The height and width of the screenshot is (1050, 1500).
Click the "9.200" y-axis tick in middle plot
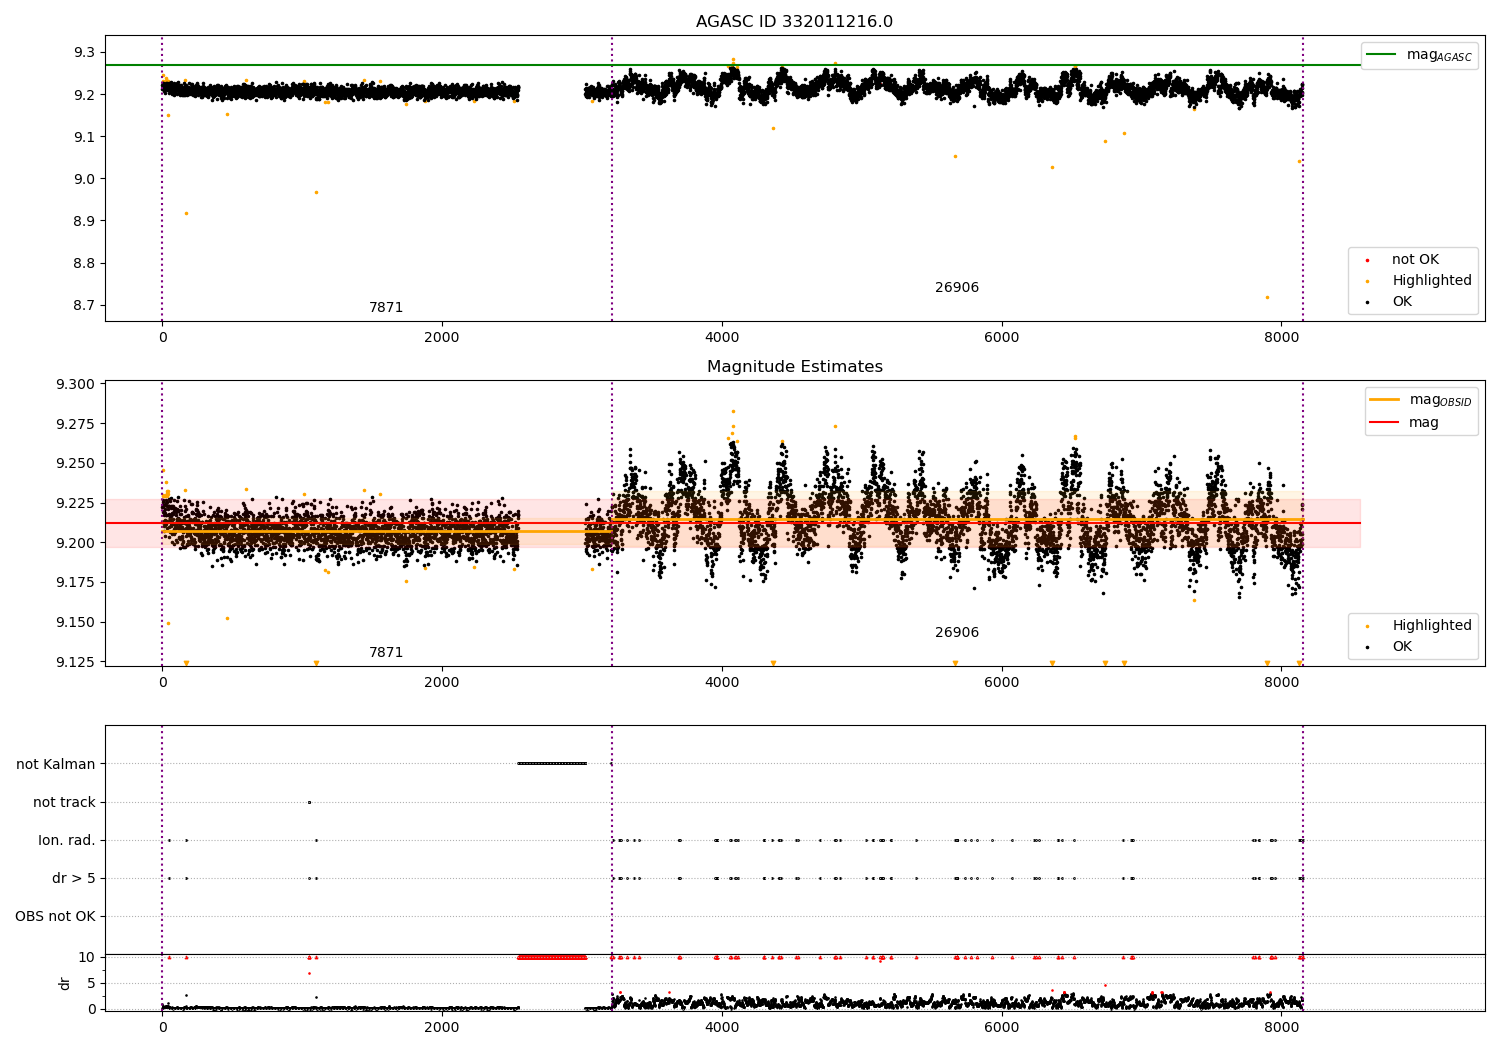[x=75, y=543]
